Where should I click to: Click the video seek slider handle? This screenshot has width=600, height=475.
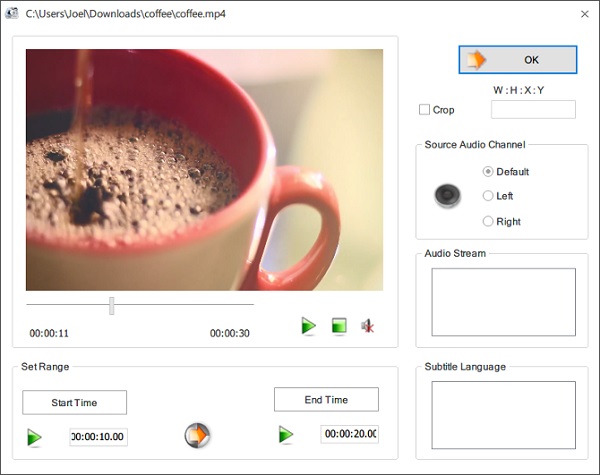point(111,305)
